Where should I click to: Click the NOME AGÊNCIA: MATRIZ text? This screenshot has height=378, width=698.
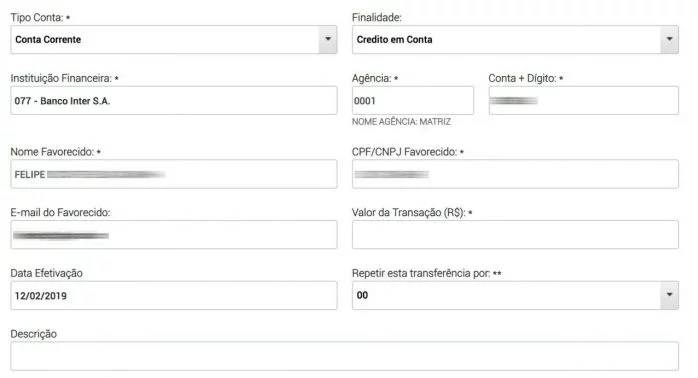[401, 122]
